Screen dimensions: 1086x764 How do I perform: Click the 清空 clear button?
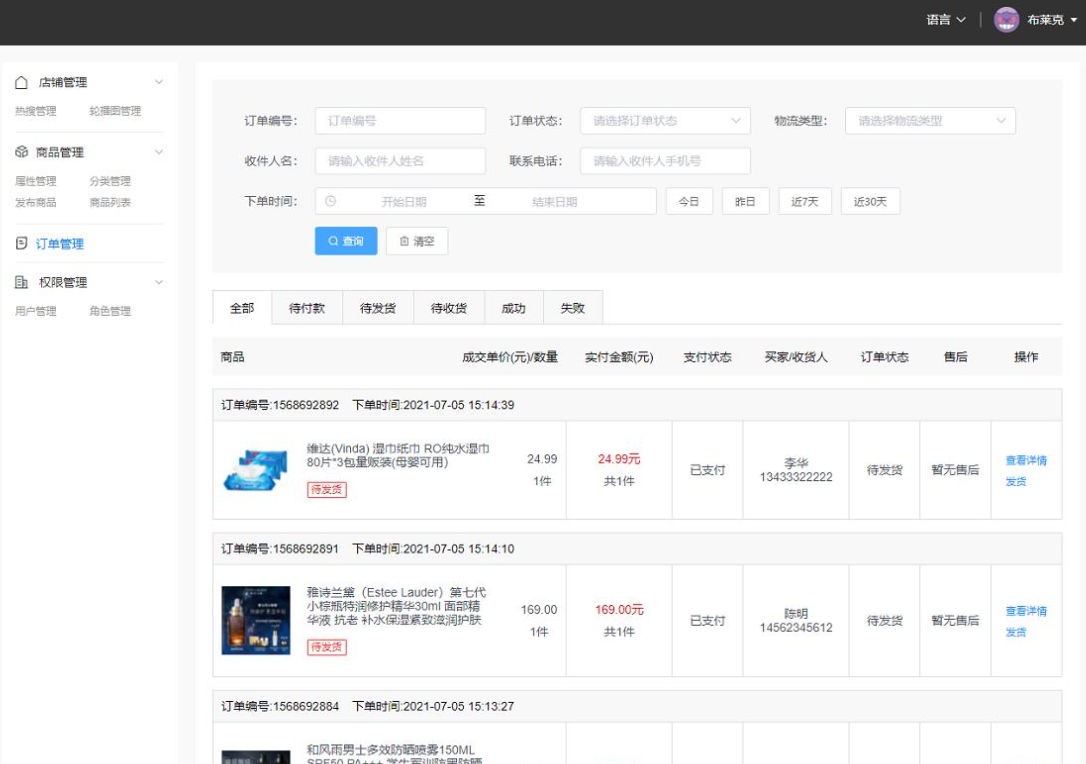tap(417, 241)
